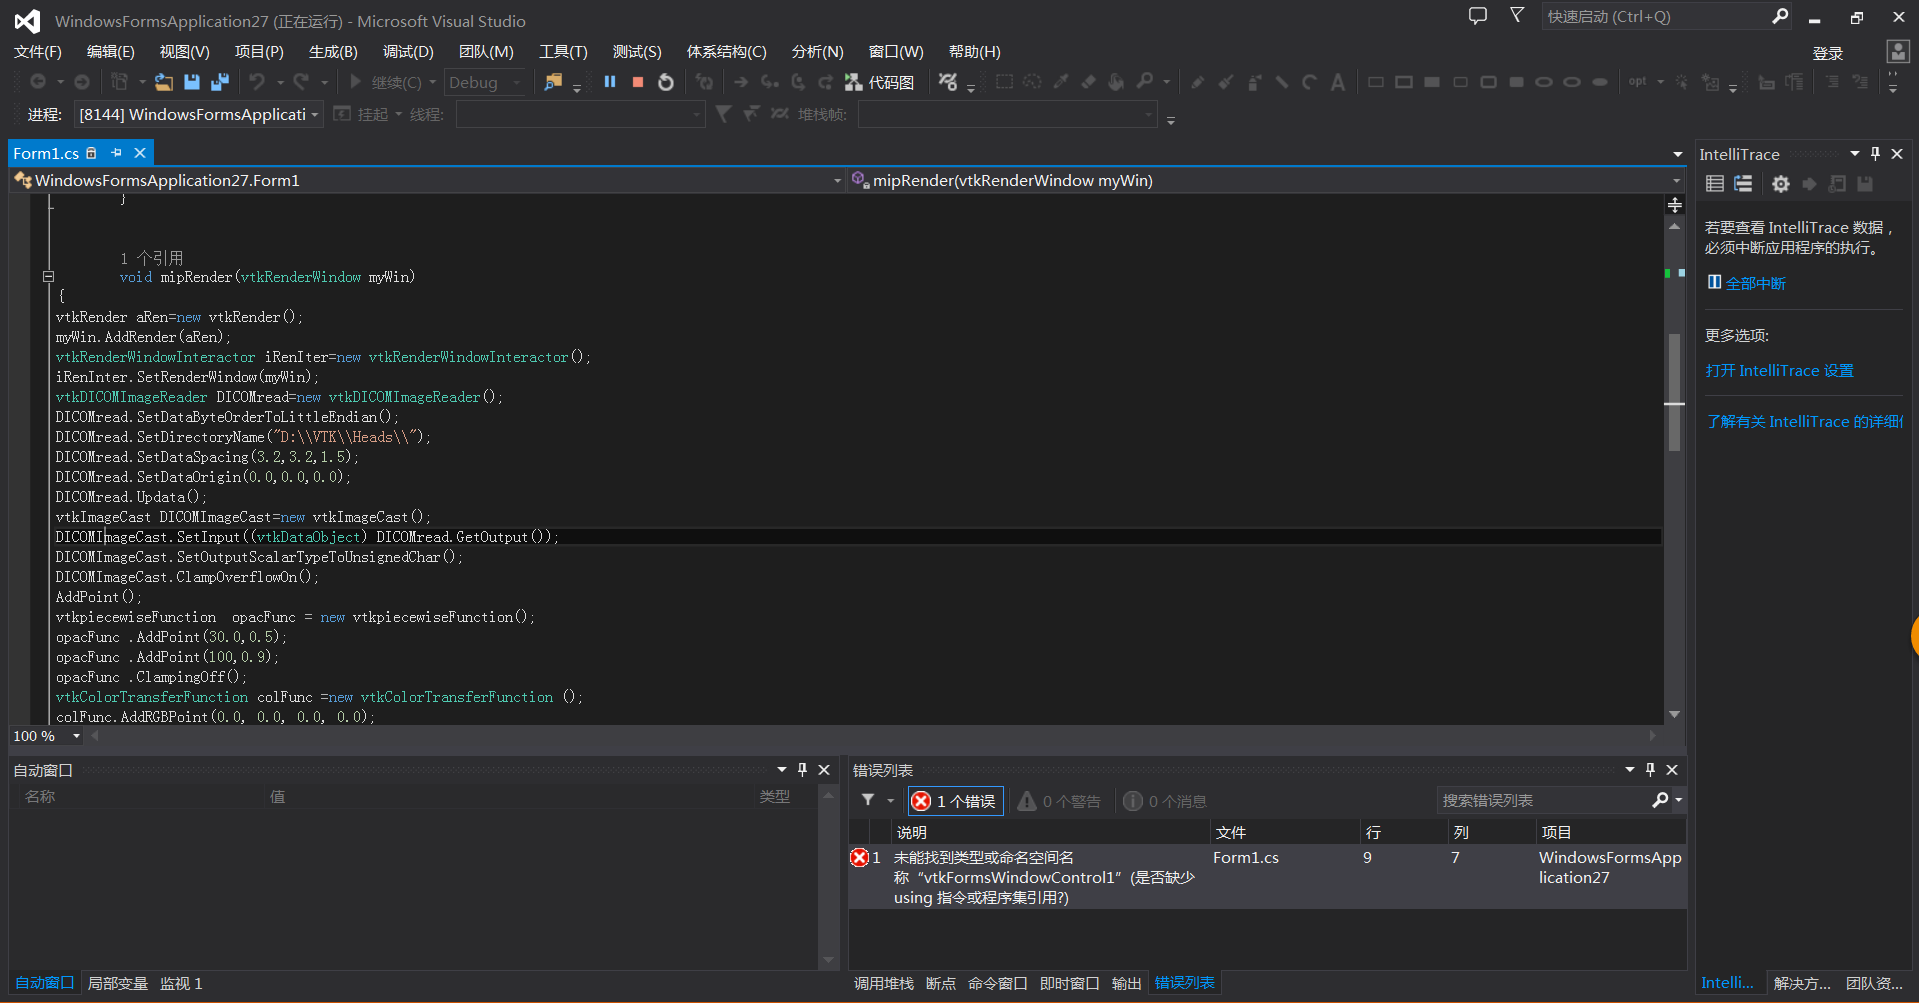This screenshot has height=1003, width=1919.
Task: Open the Autos window options arrow
Action: pos(781,770)
